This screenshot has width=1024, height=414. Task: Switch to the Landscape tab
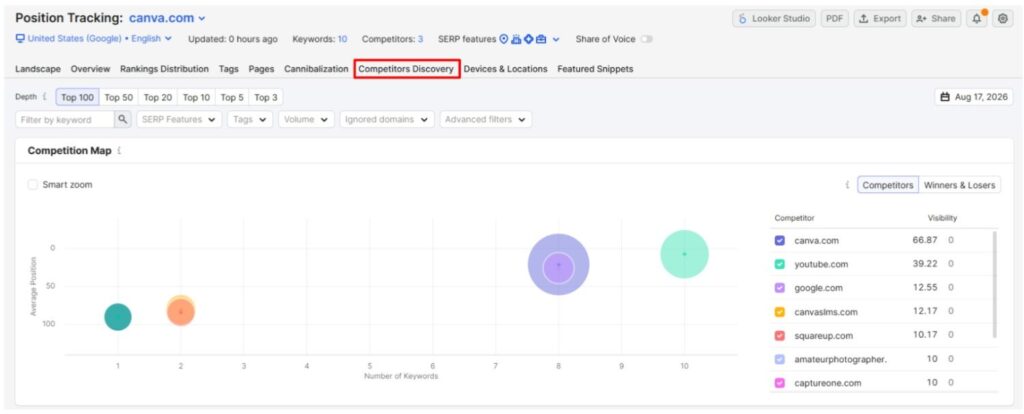(38, 69)
